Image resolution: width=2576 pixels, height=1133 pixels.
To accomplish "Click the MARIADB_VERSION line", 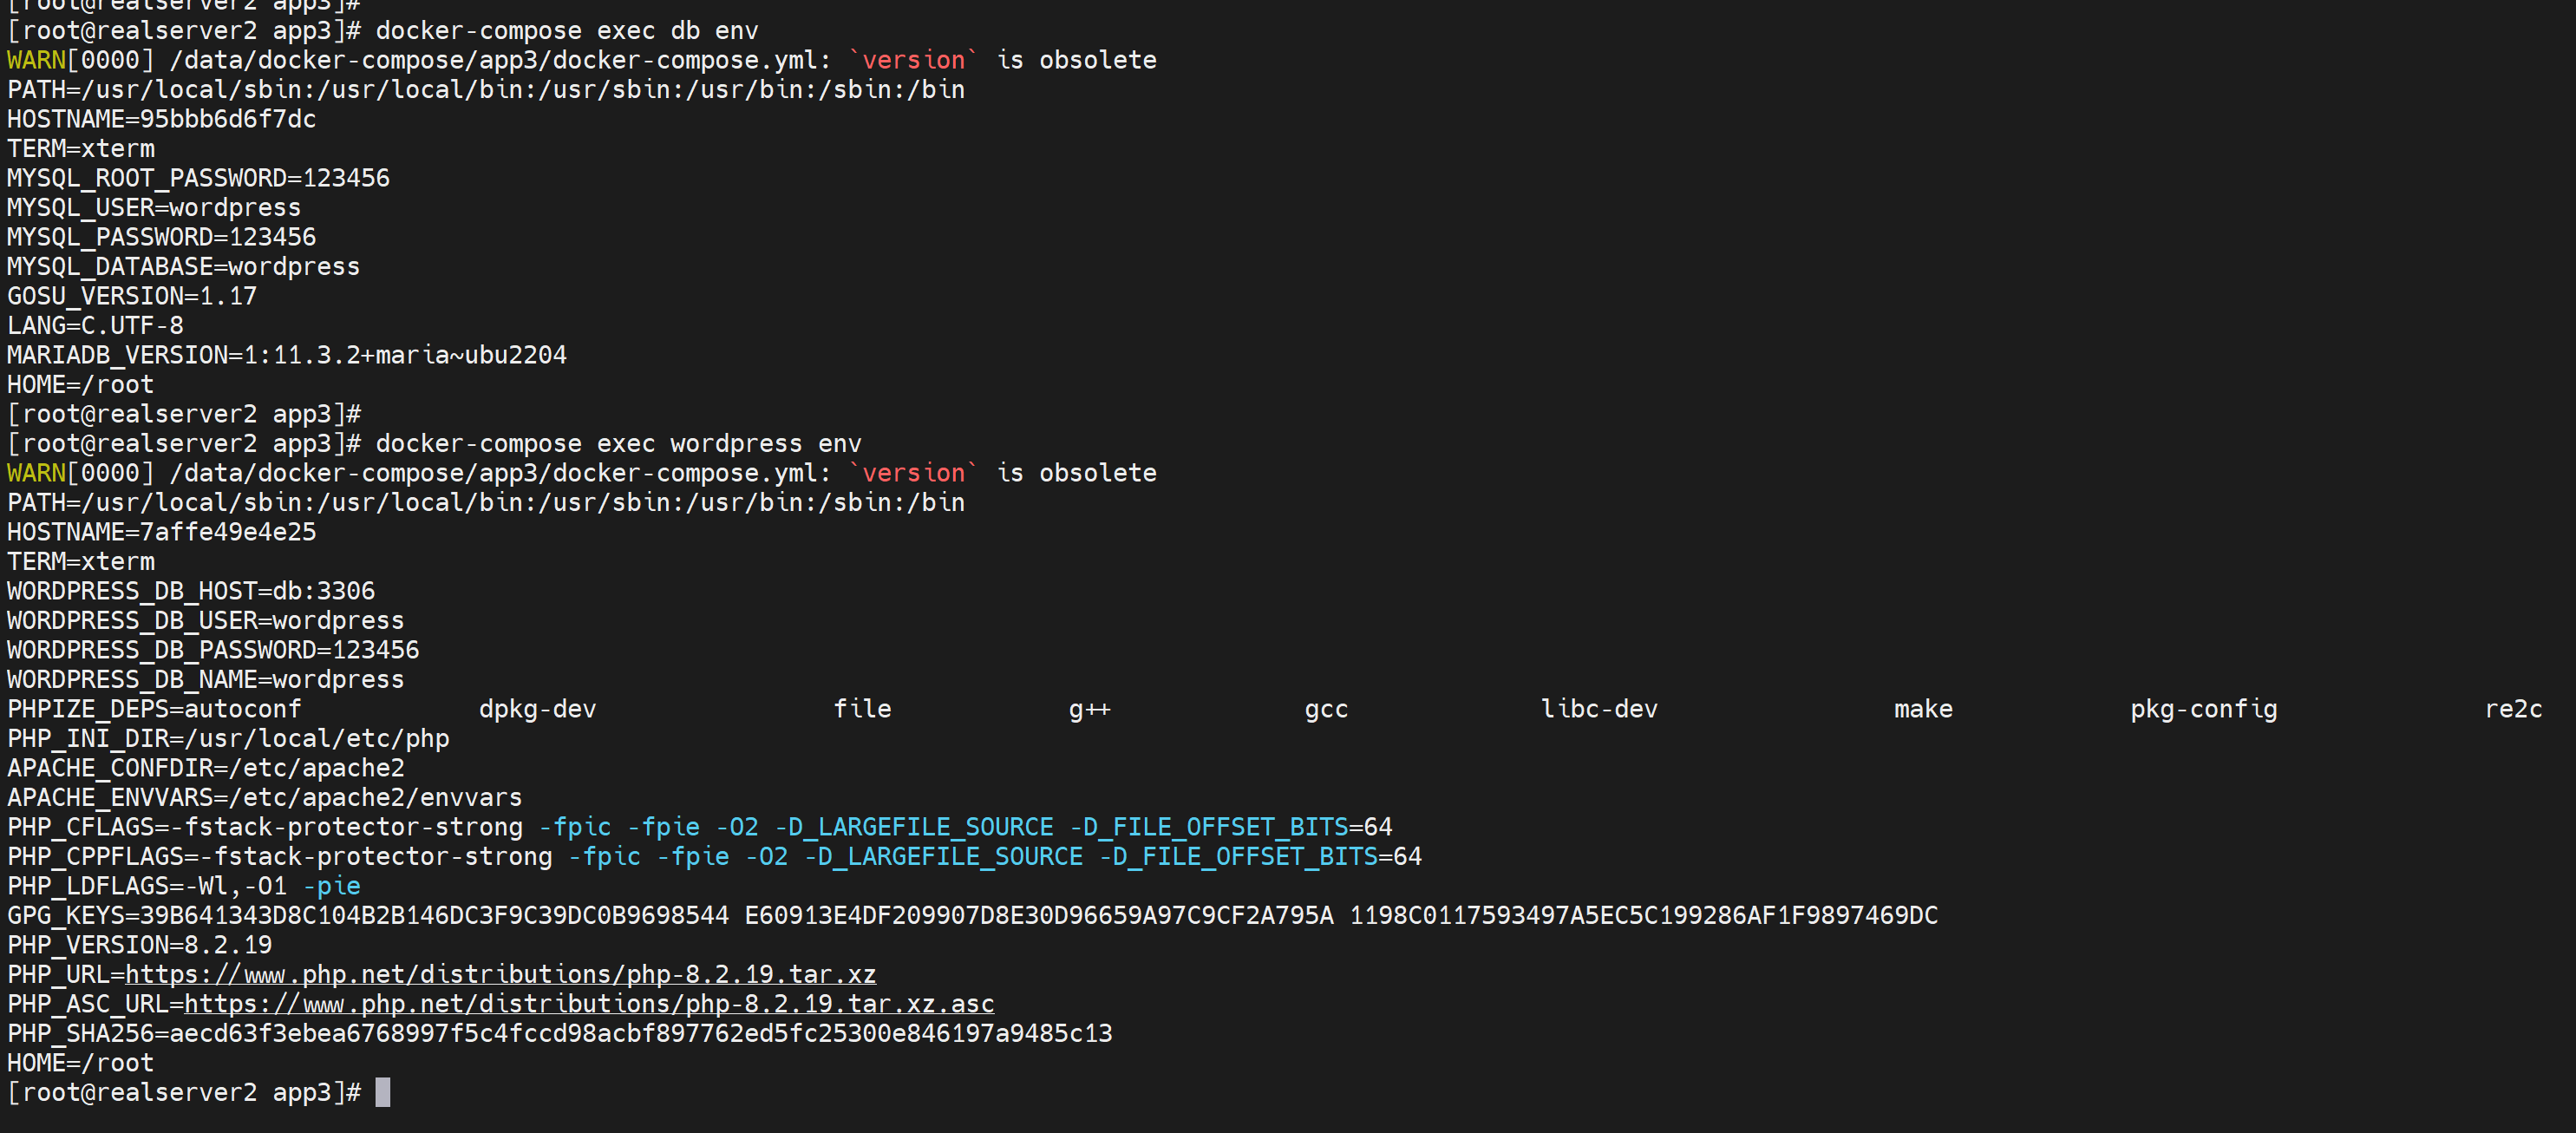I will (x=286, y=355).
